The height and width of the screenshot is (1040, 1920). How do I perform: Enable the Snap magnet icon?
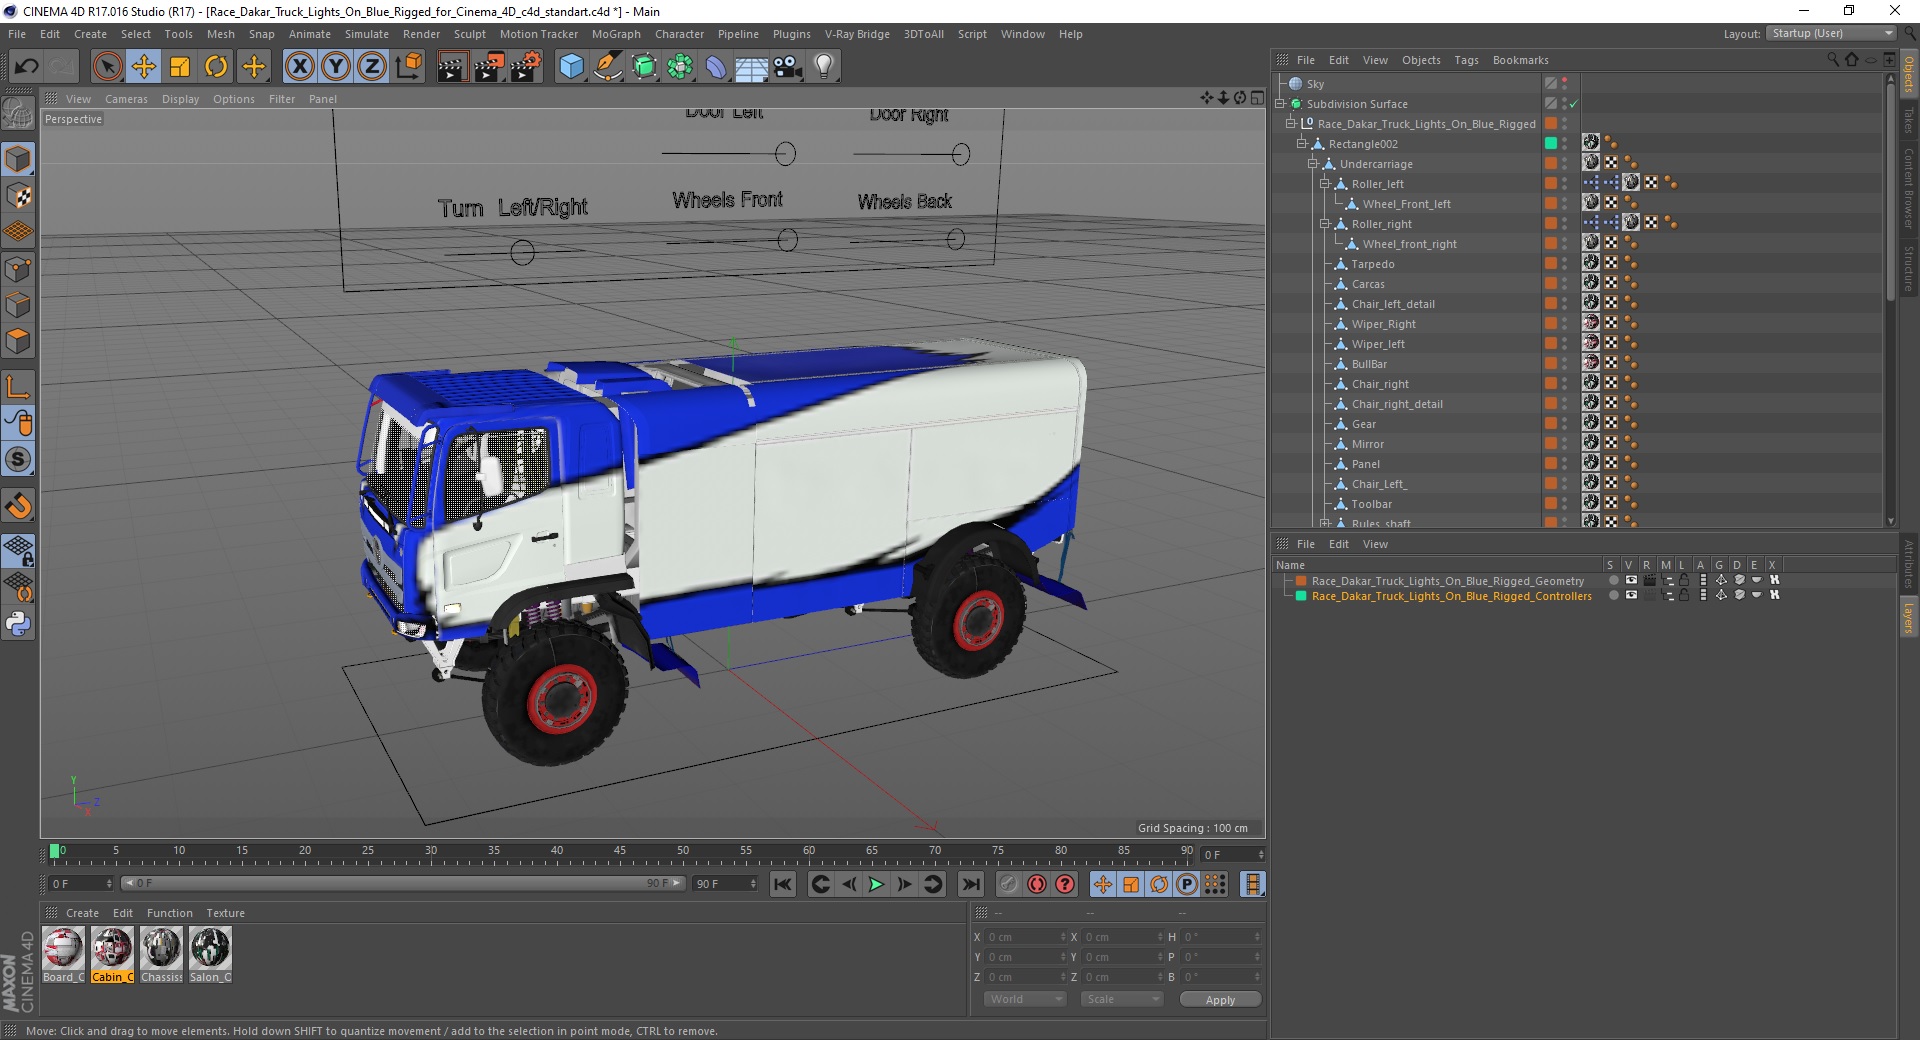coord(18,506)
